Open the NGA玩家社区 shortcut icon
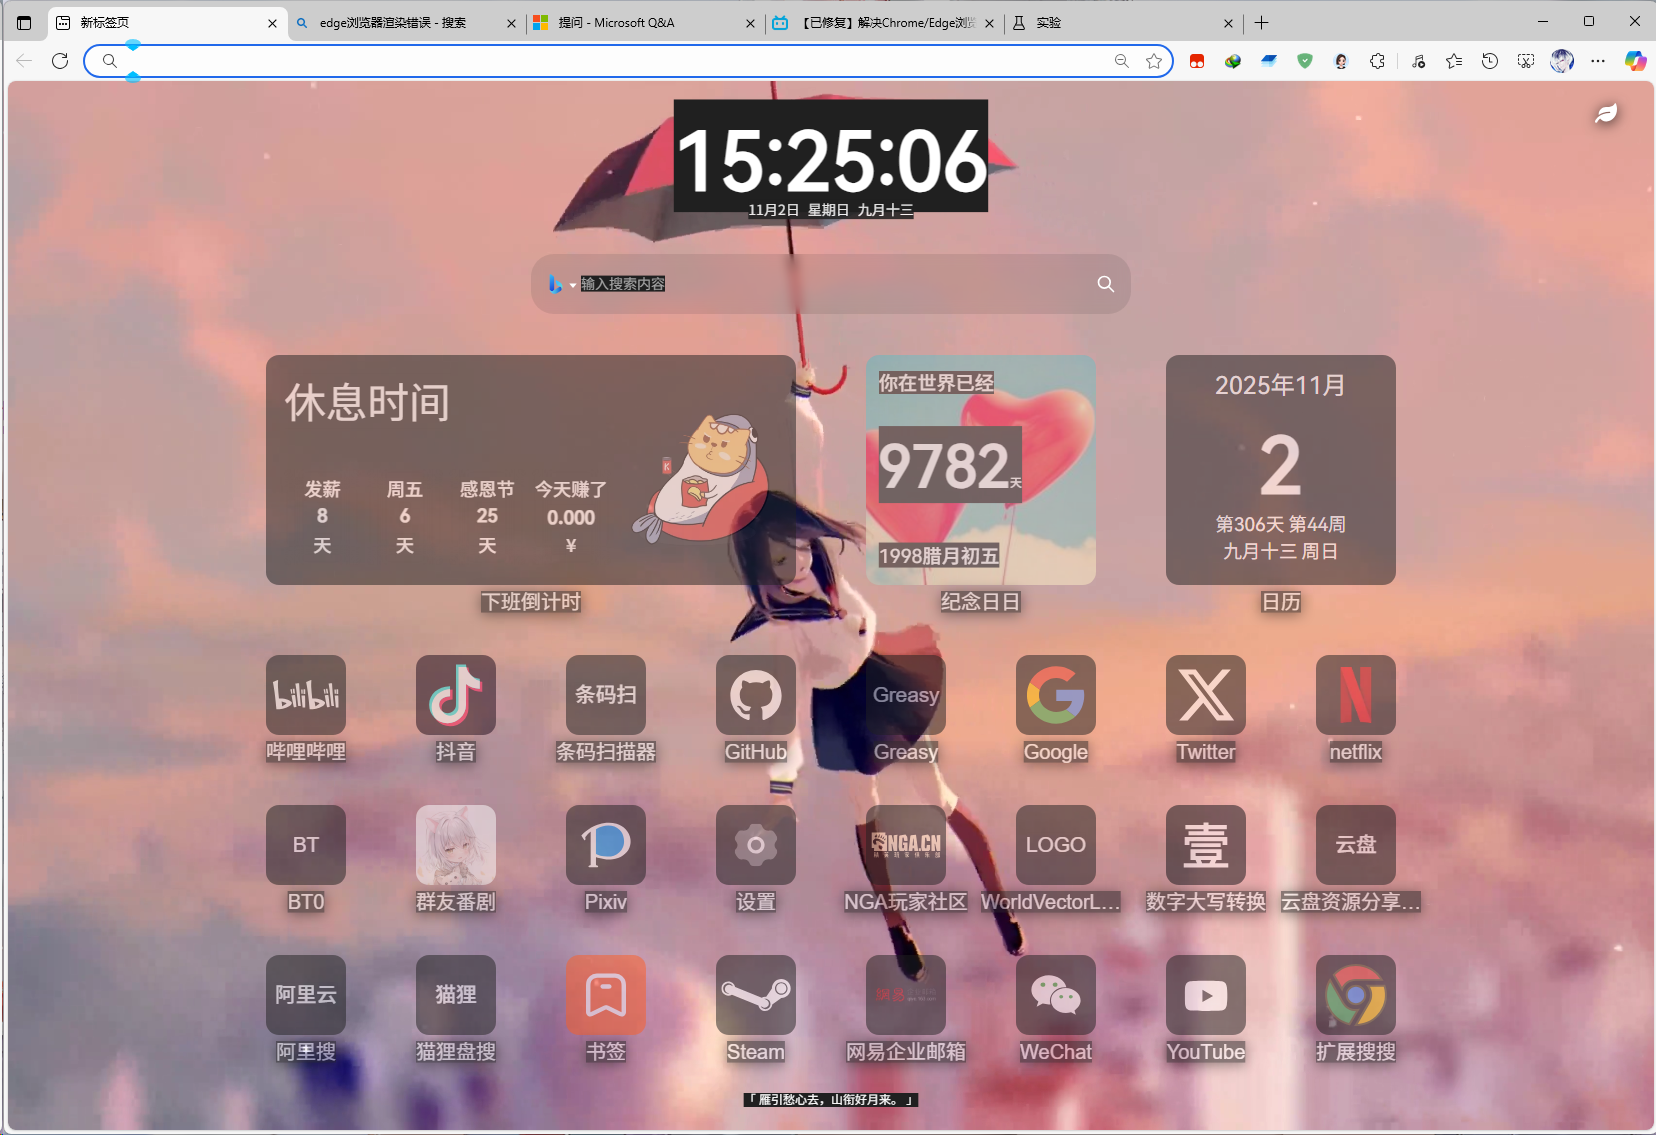 (906, 845)
